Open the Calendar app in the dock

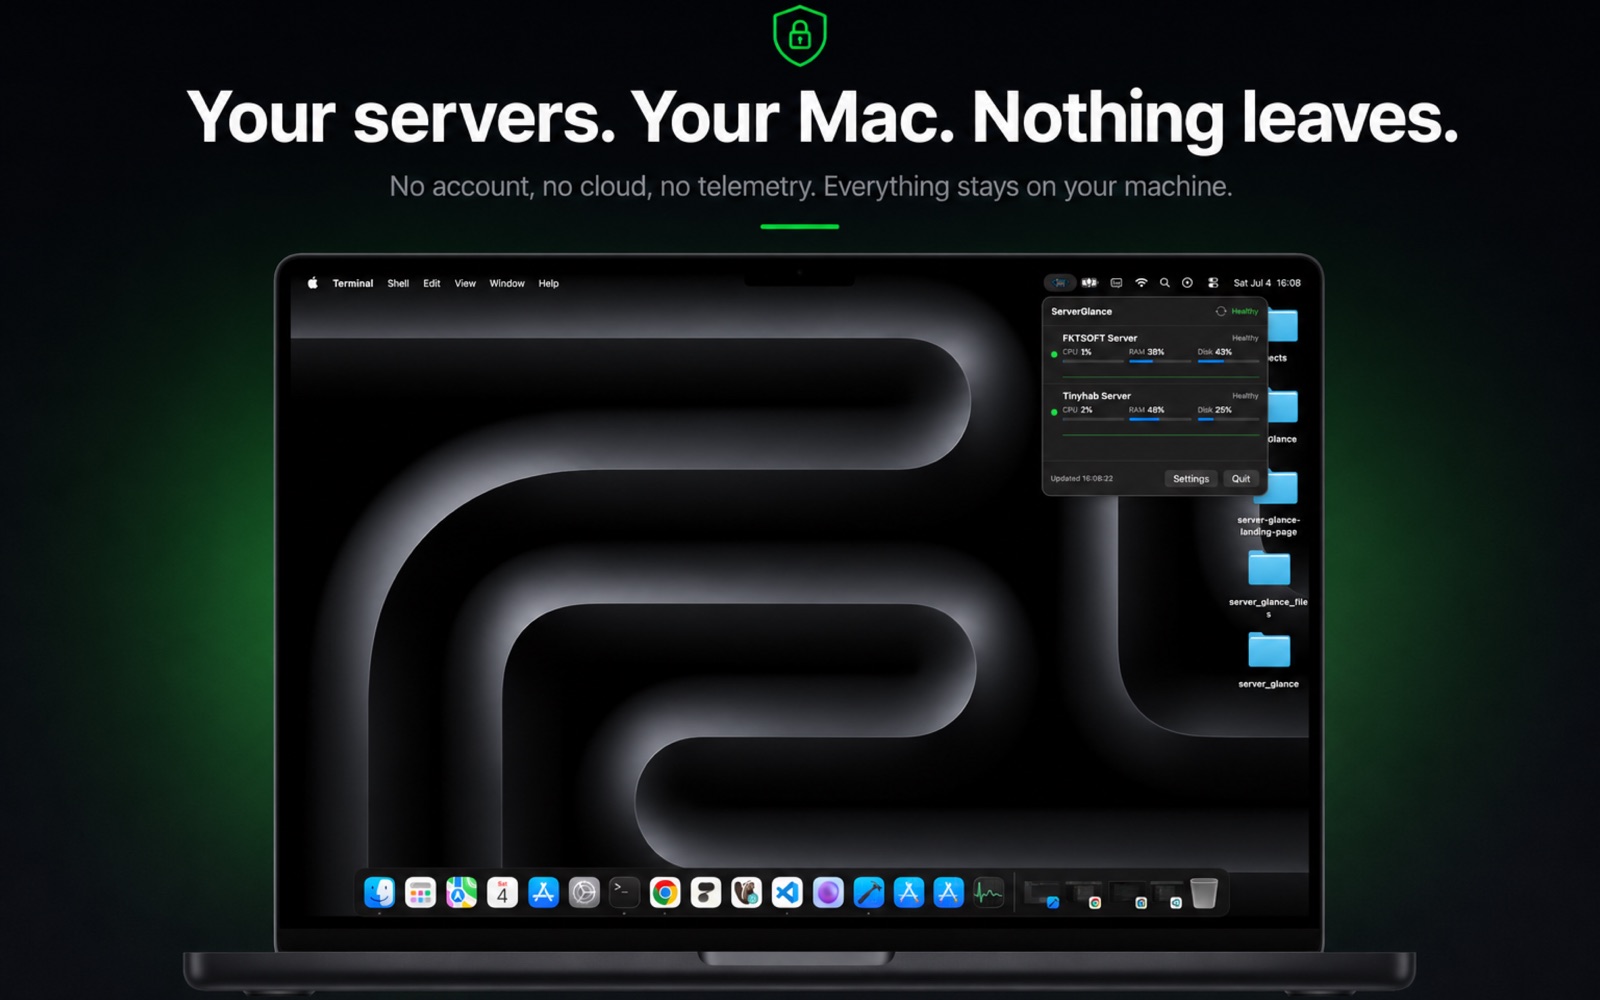[x=502, y=892]
